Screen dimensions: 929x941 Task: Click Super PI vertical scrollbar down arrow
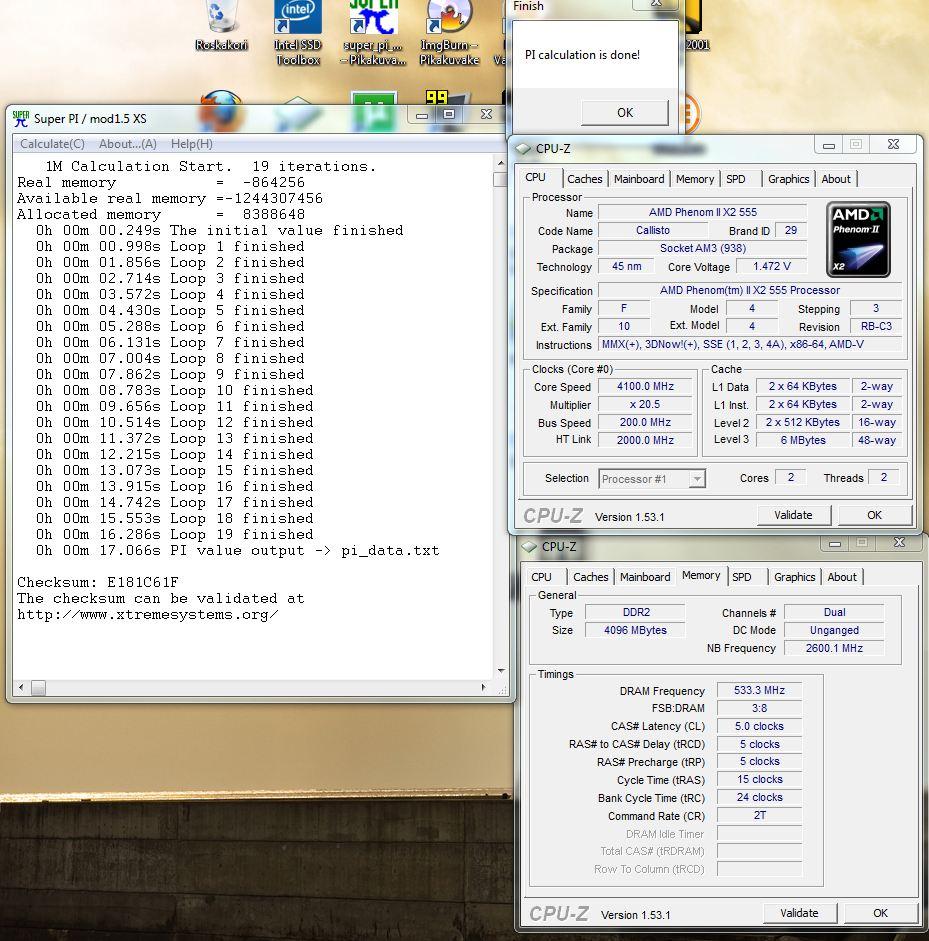[501, 671]
